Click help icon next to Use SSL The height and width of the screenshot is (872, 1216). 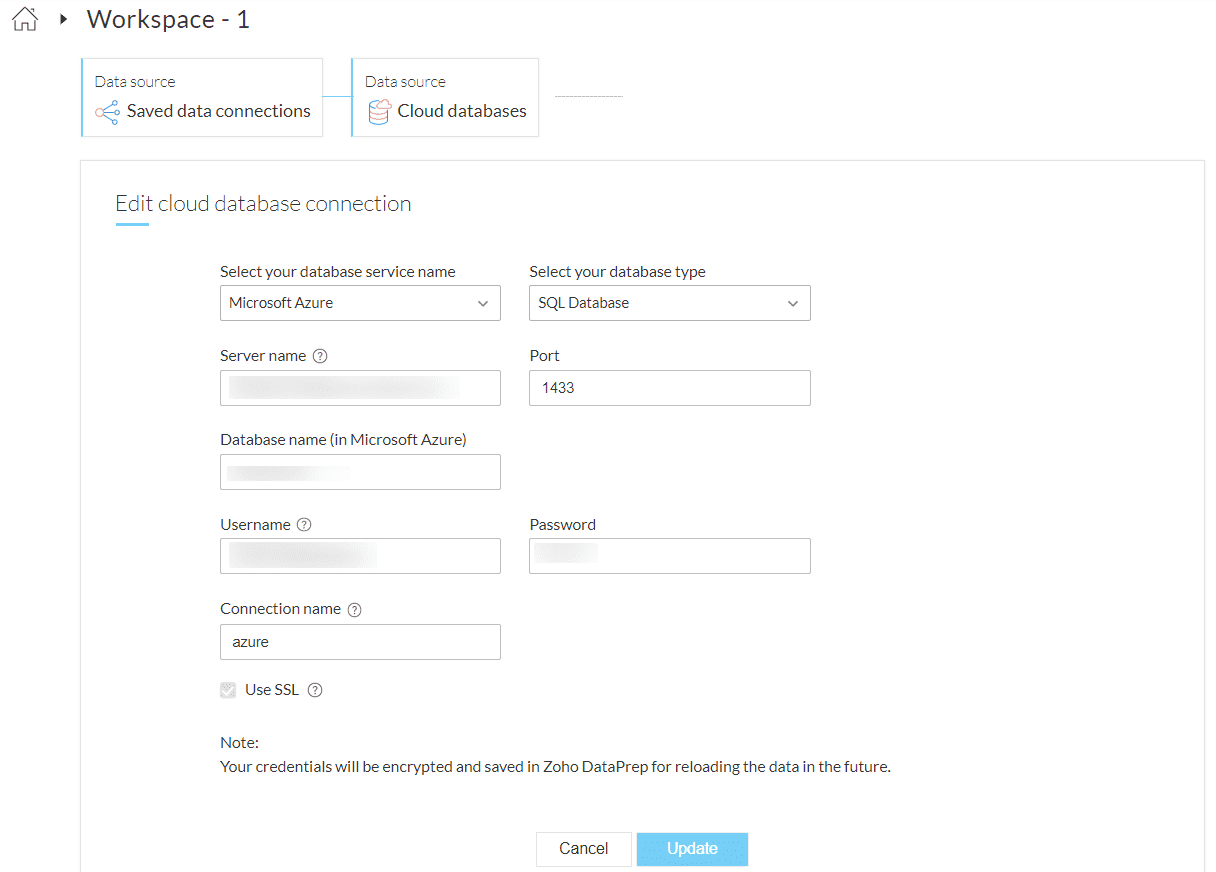tap(315, 690)
